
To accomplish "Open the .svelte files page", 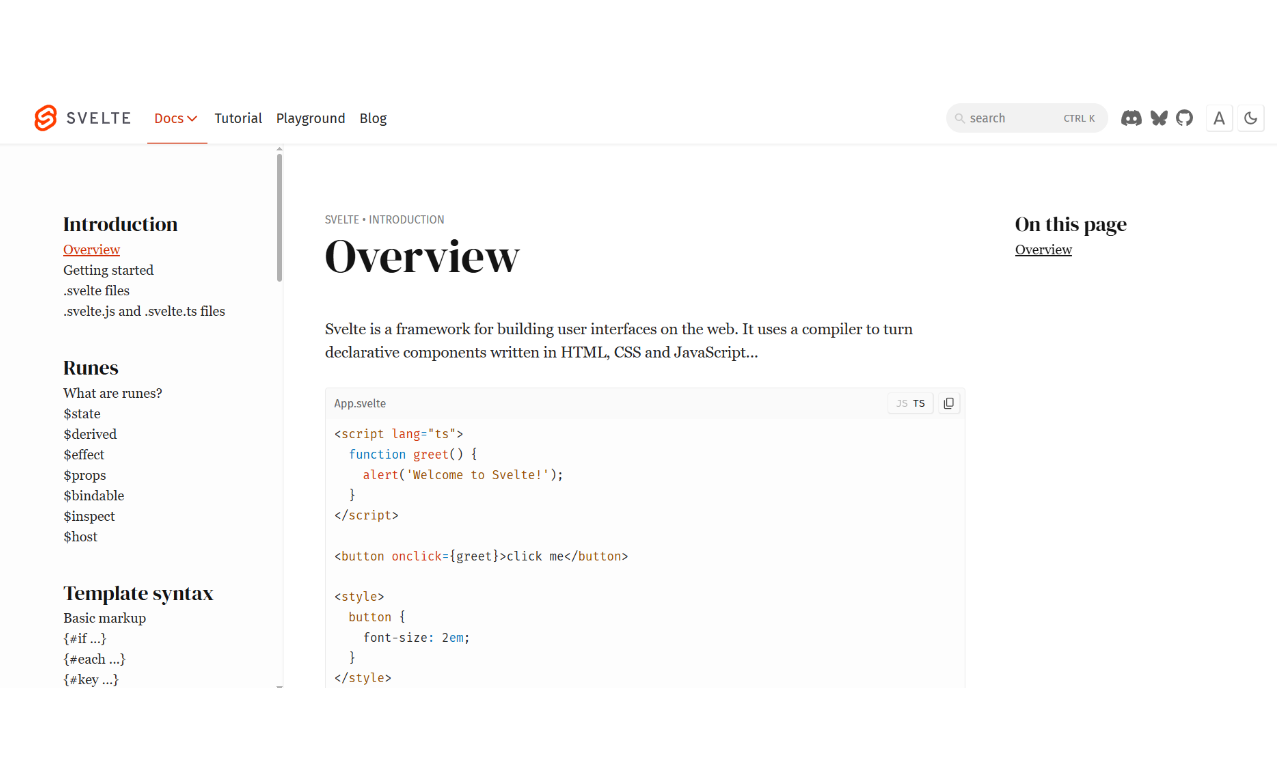I will pyautogui.click(x=96, y=291).
